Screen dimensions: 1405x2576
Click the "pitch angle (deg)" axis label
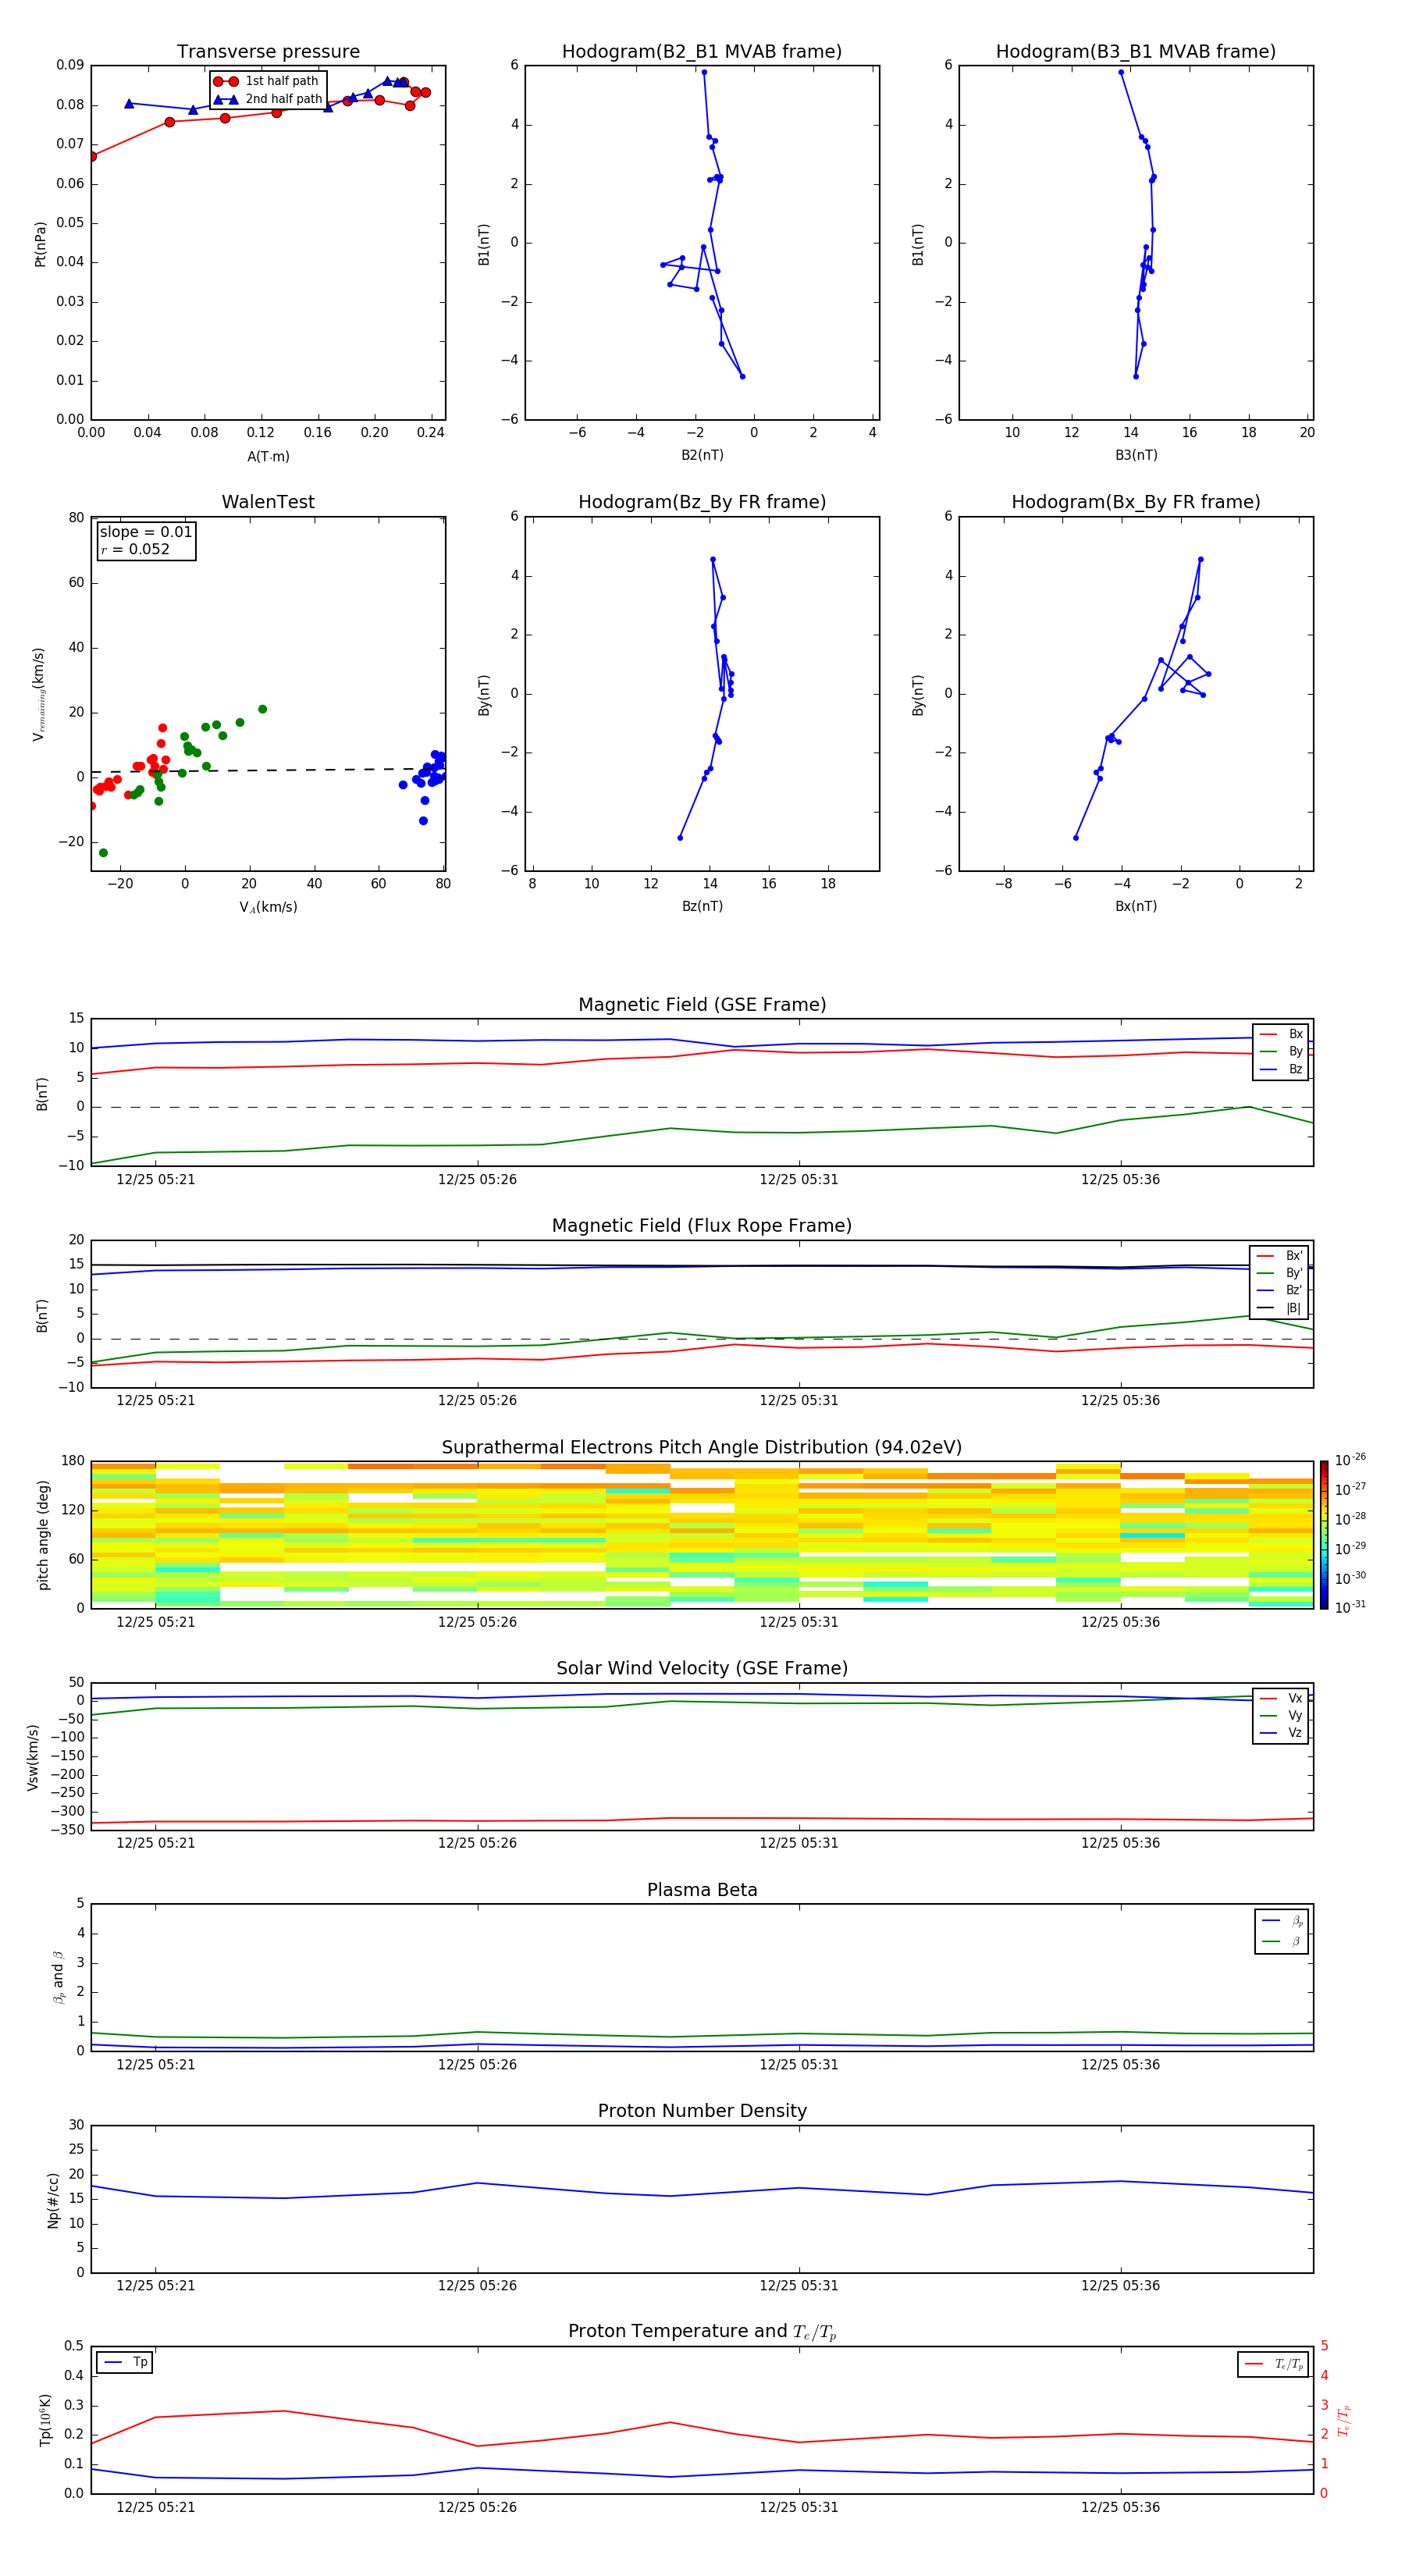[x=43, y=1535]
